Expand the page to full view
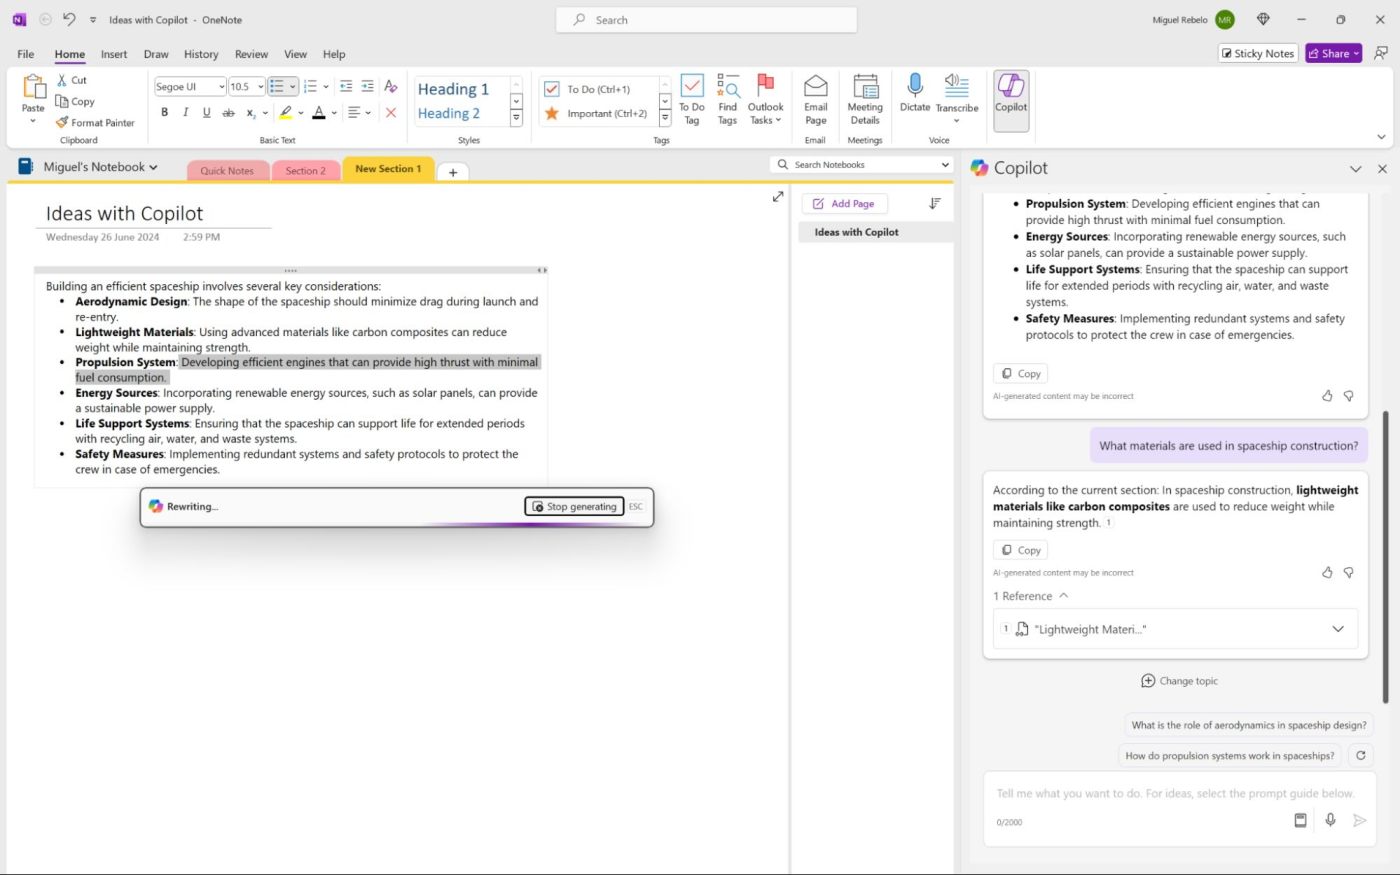The image size is (1400, 875). [x=778, y=197]
